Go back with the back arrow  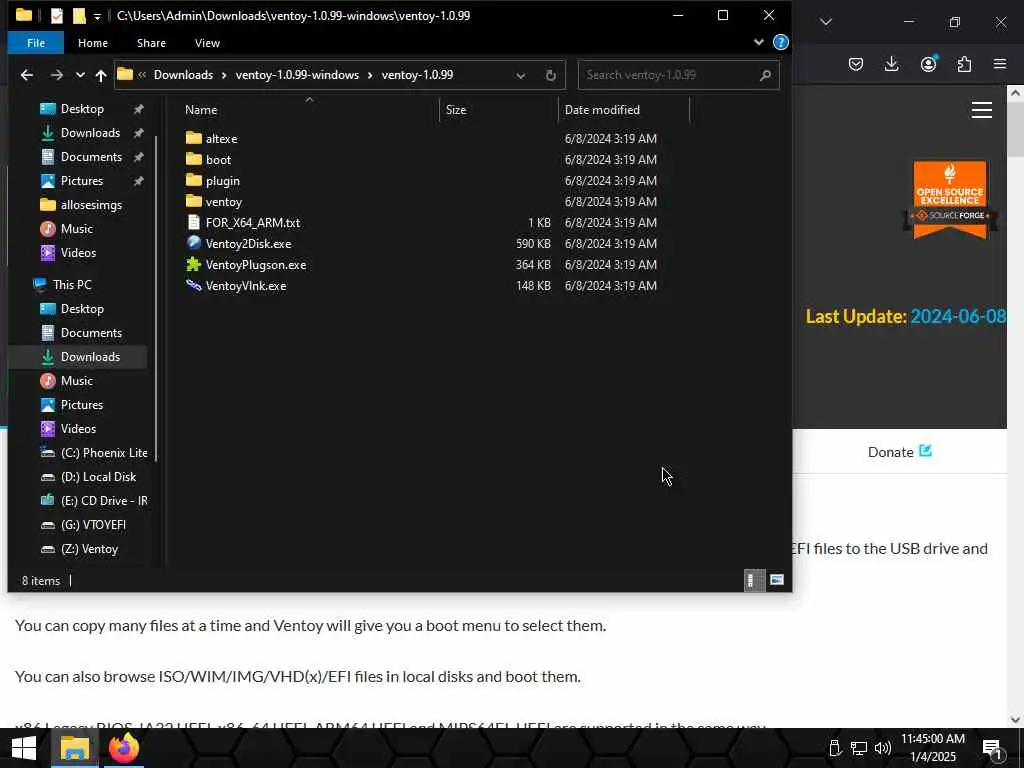(27, 75)
